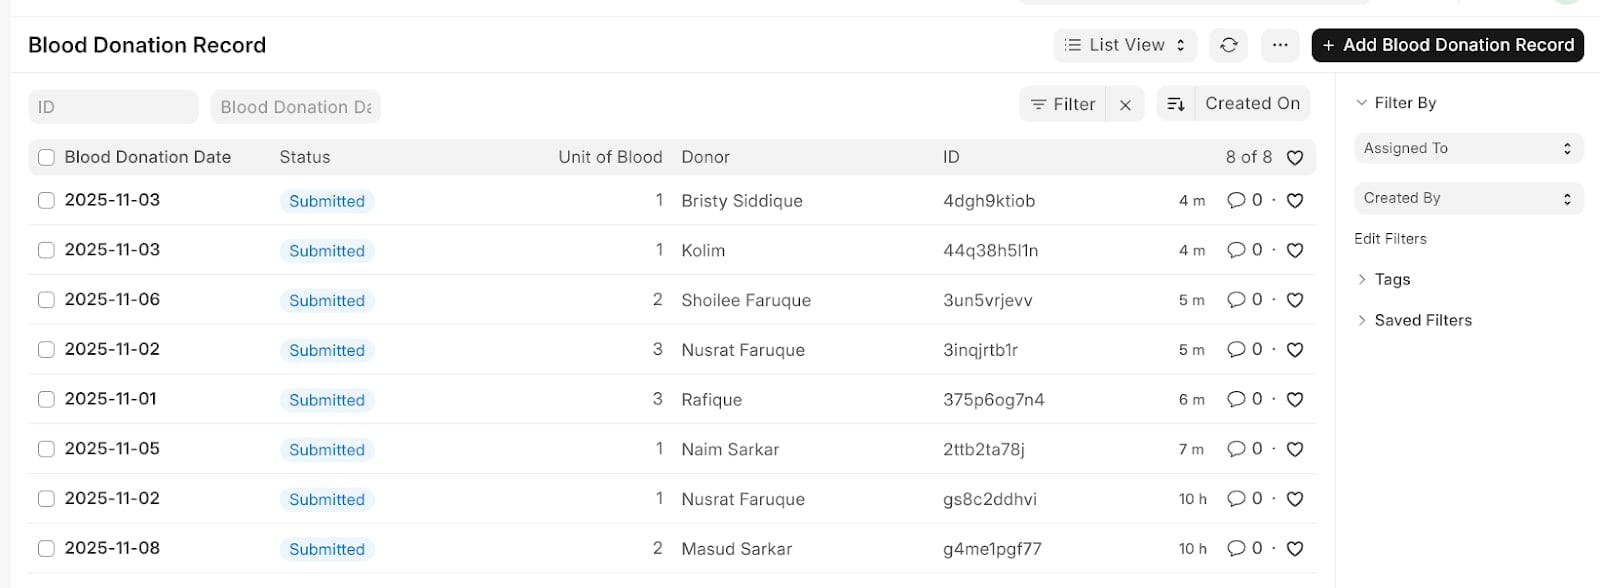Check the select-all checkbox in header
Screen dimensions: 1600x588
point(46,157)
